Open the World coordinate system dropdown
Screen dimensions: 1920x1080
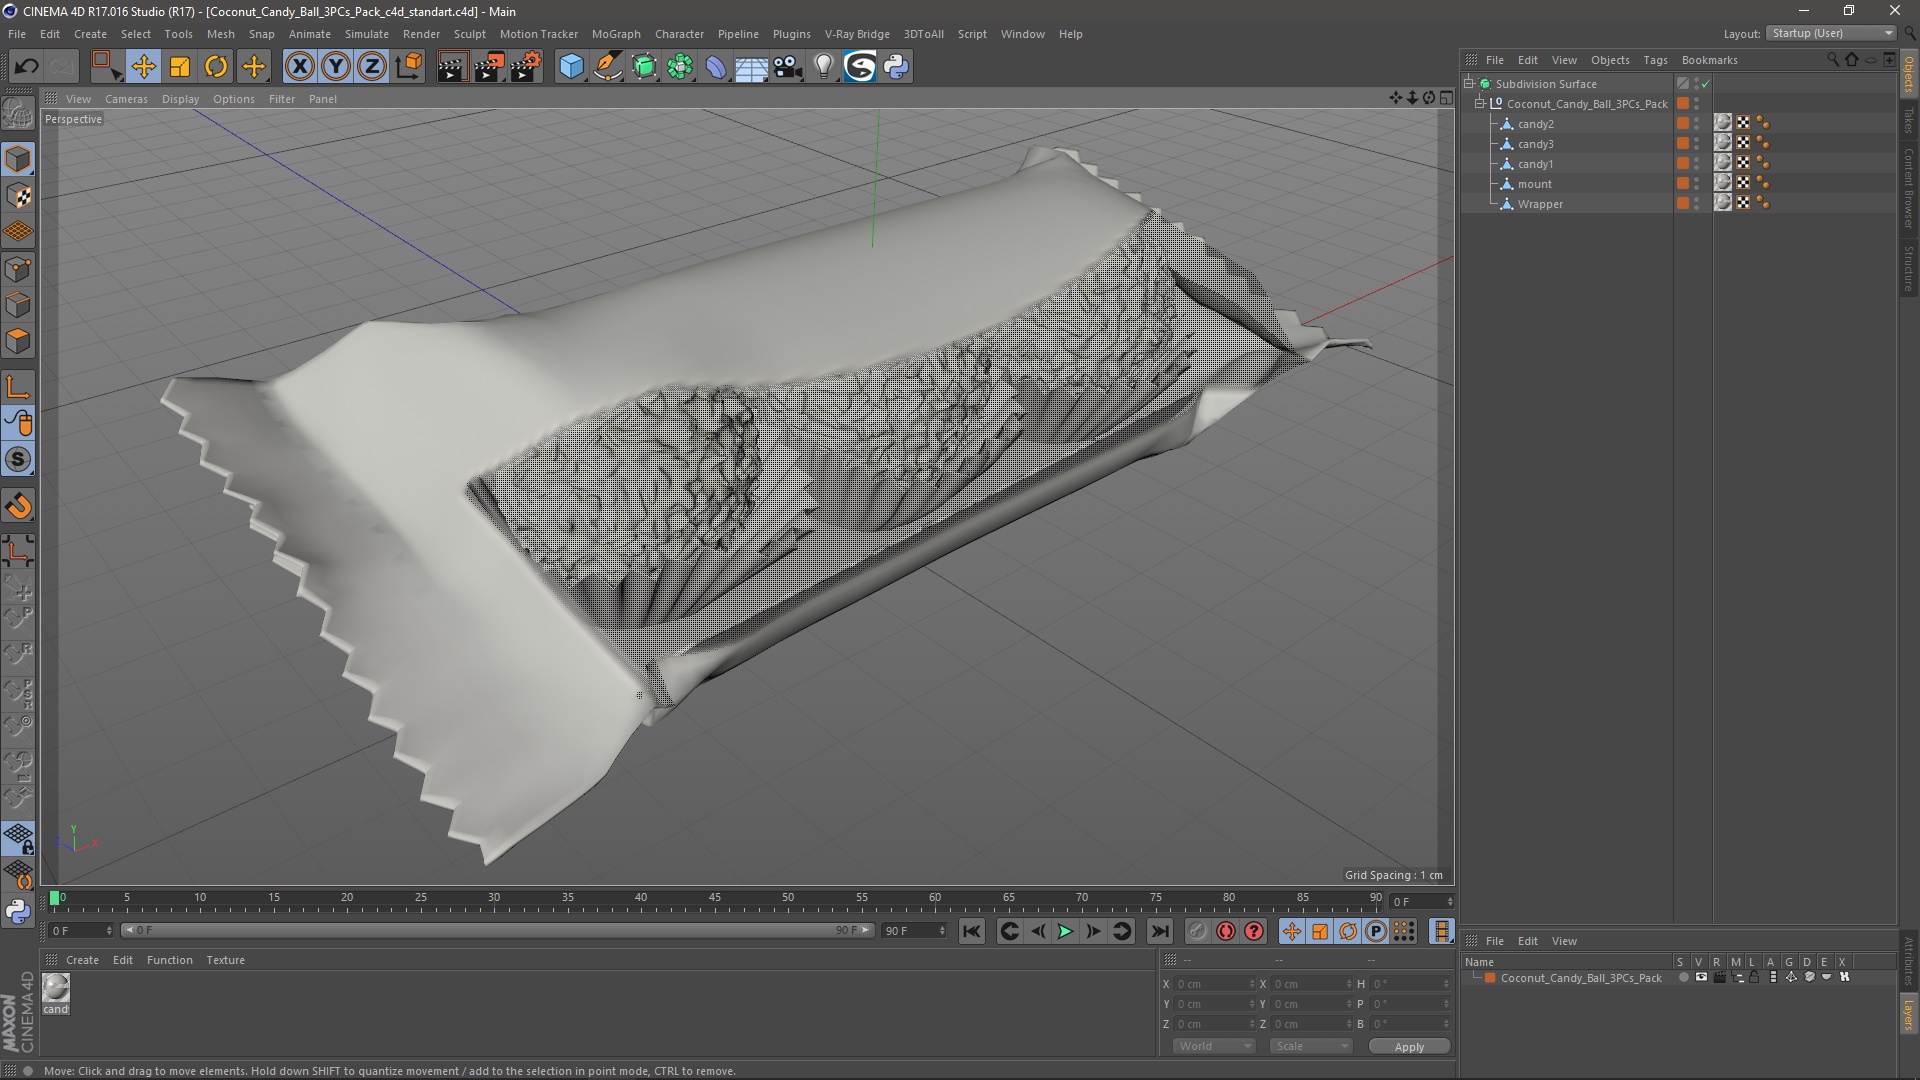point(1214,1046)
